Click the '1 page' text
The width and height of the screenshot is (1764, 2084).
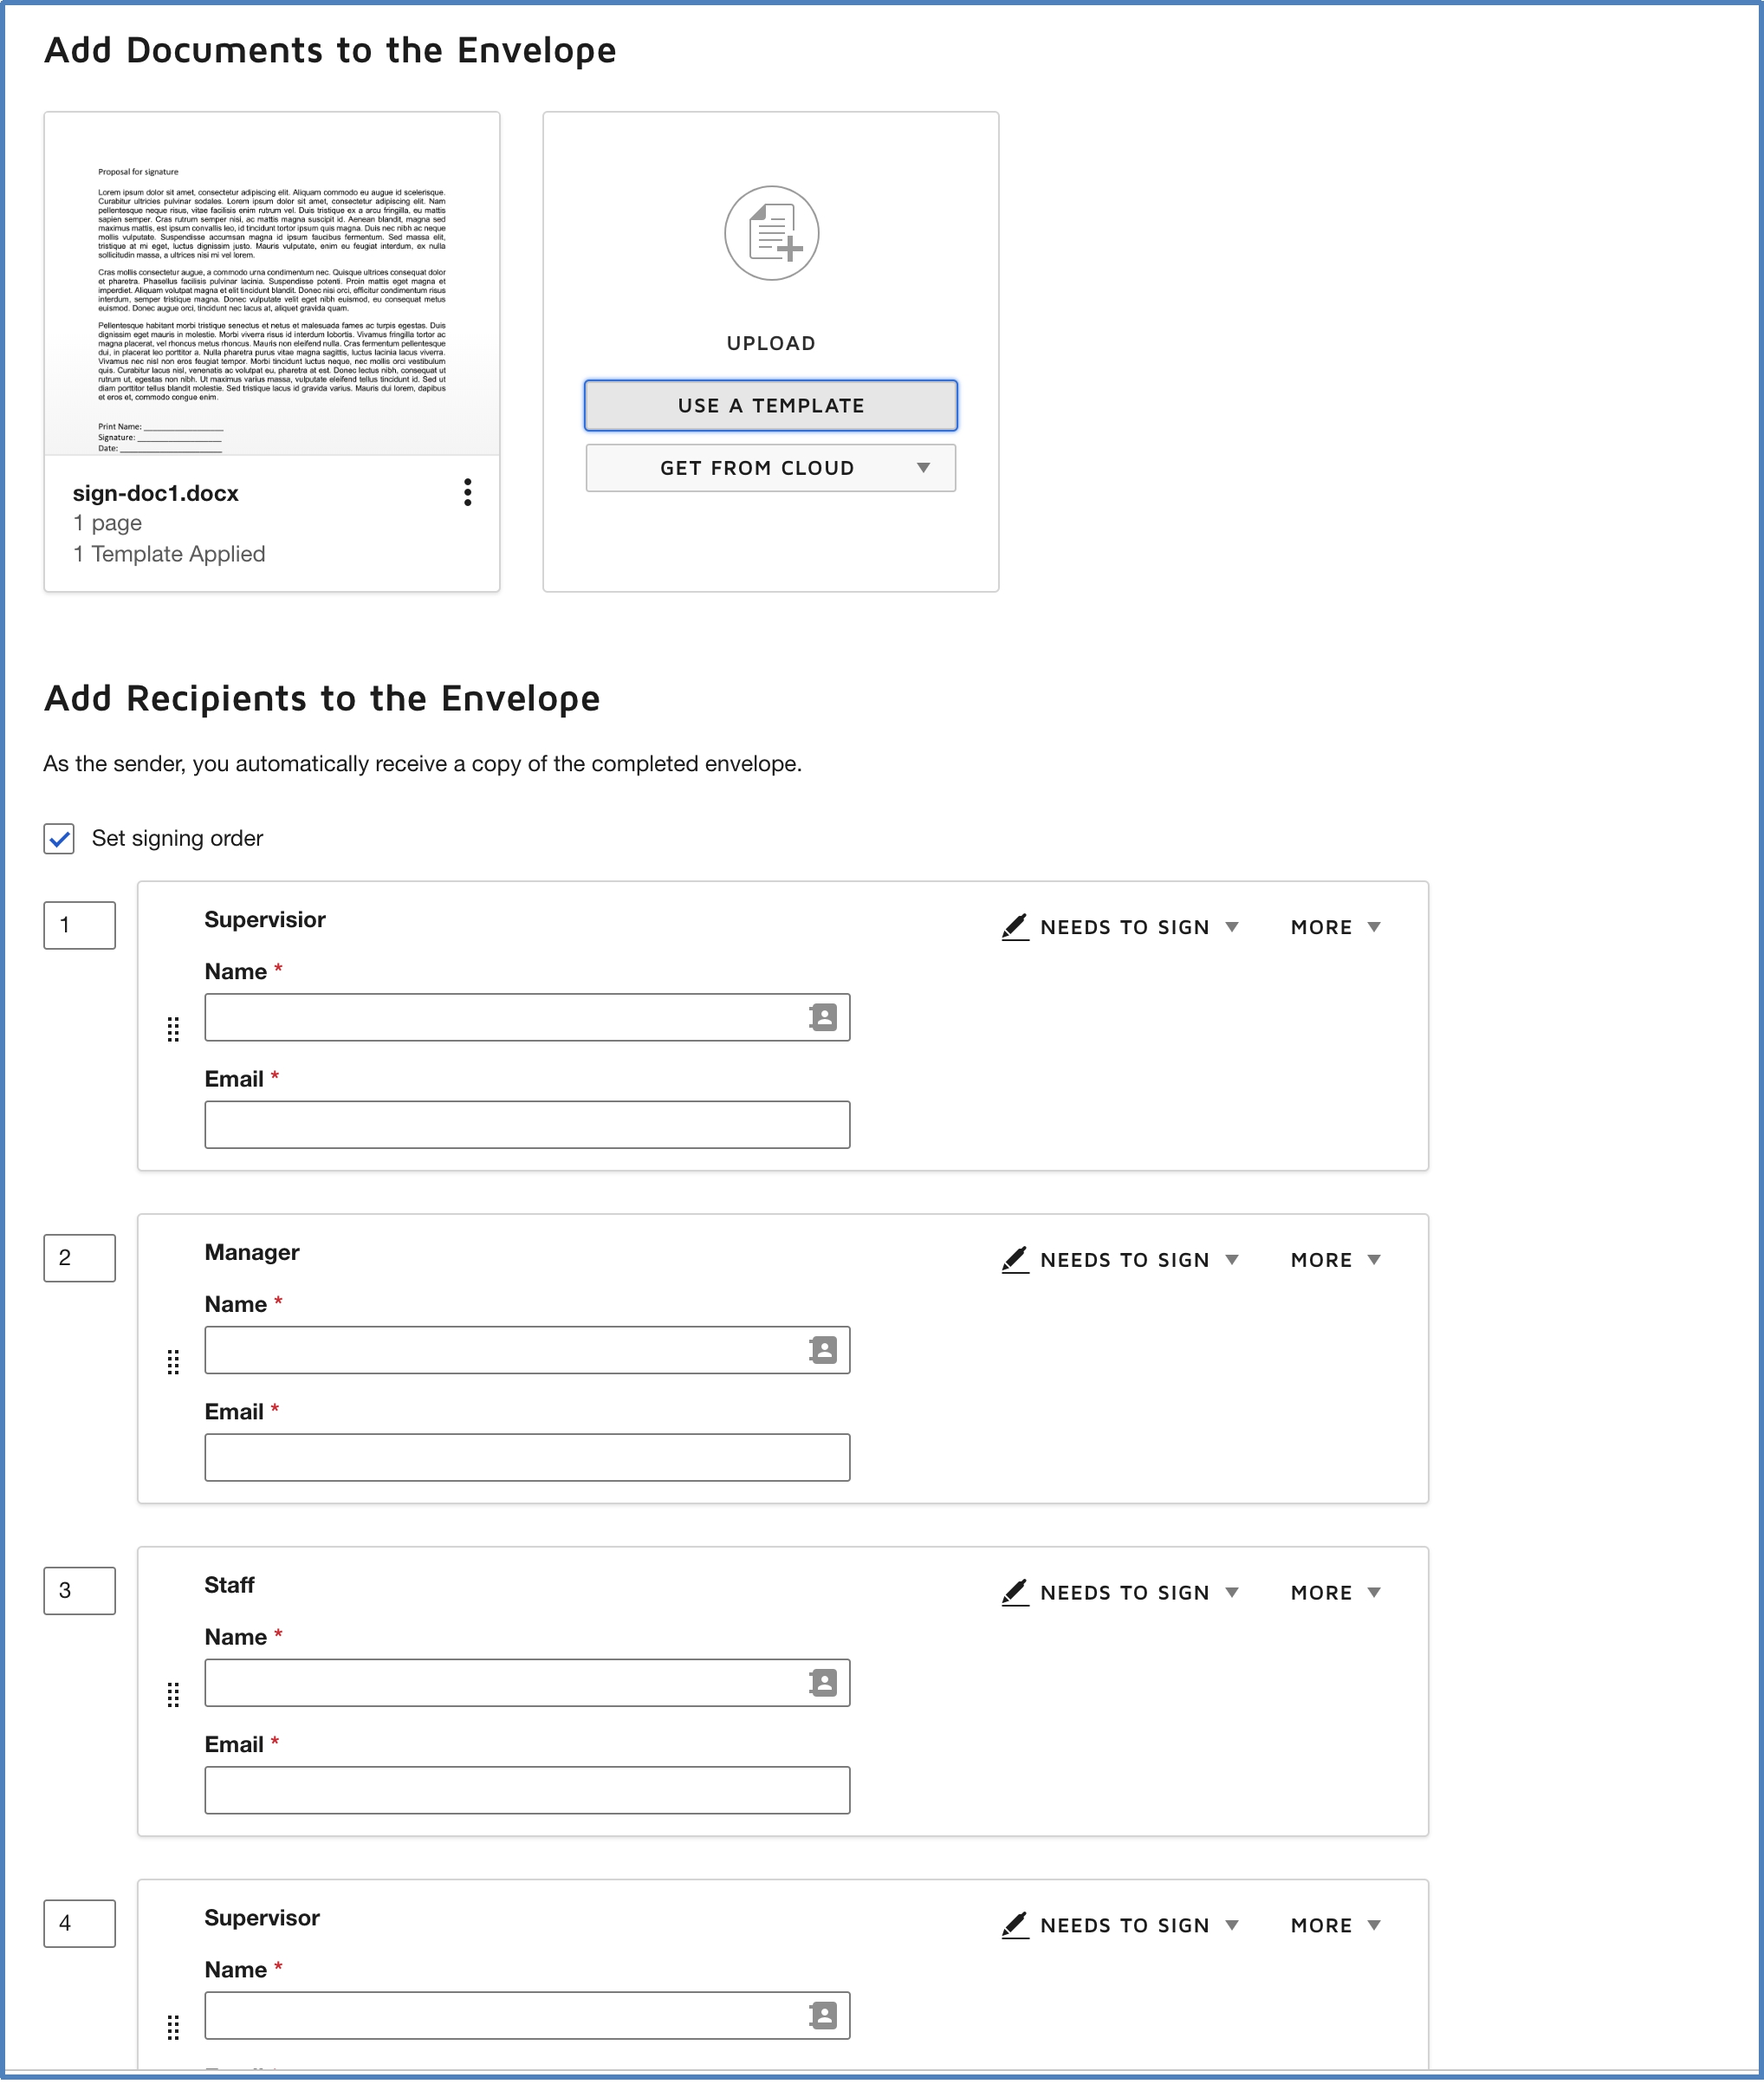tap(107, 523)
